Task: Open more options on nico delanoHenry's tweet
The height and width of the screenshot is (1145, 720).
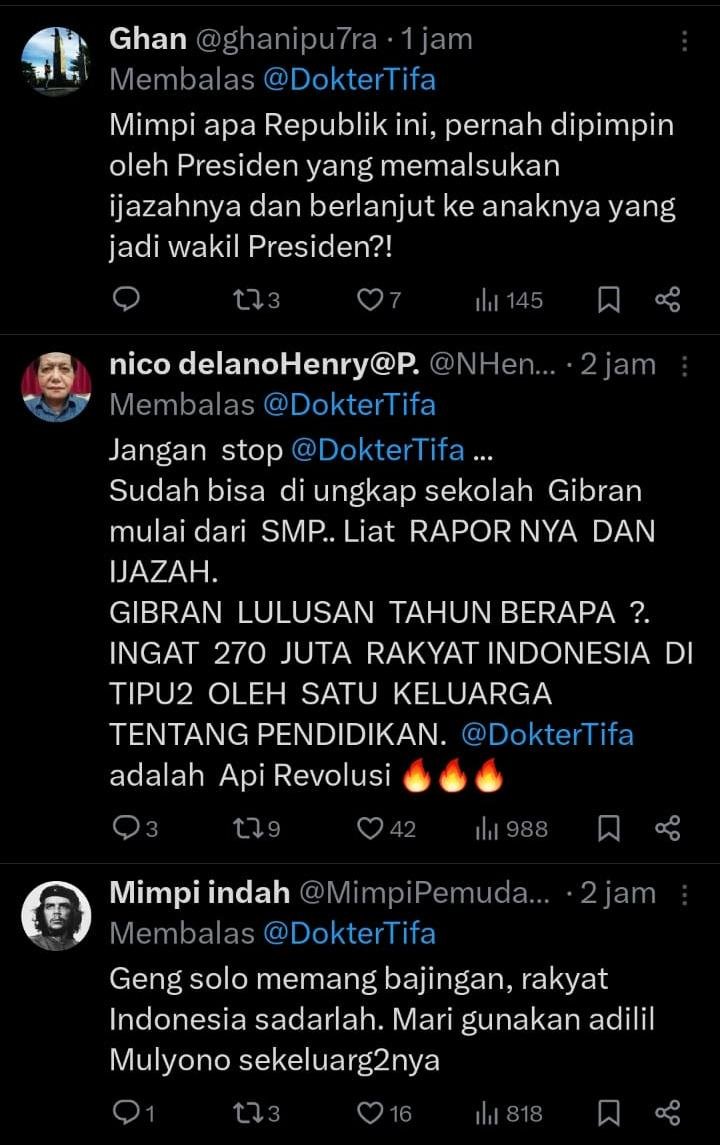Action: click(x=685, y=366)
